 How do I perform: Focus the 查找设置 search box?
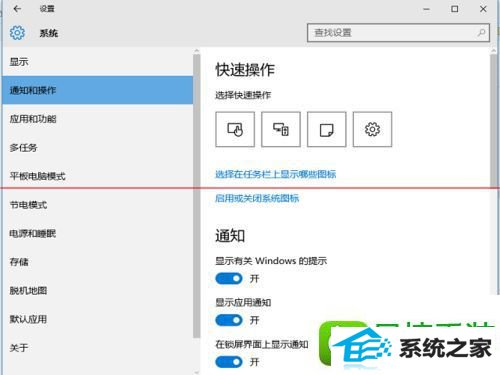point(398,33)
